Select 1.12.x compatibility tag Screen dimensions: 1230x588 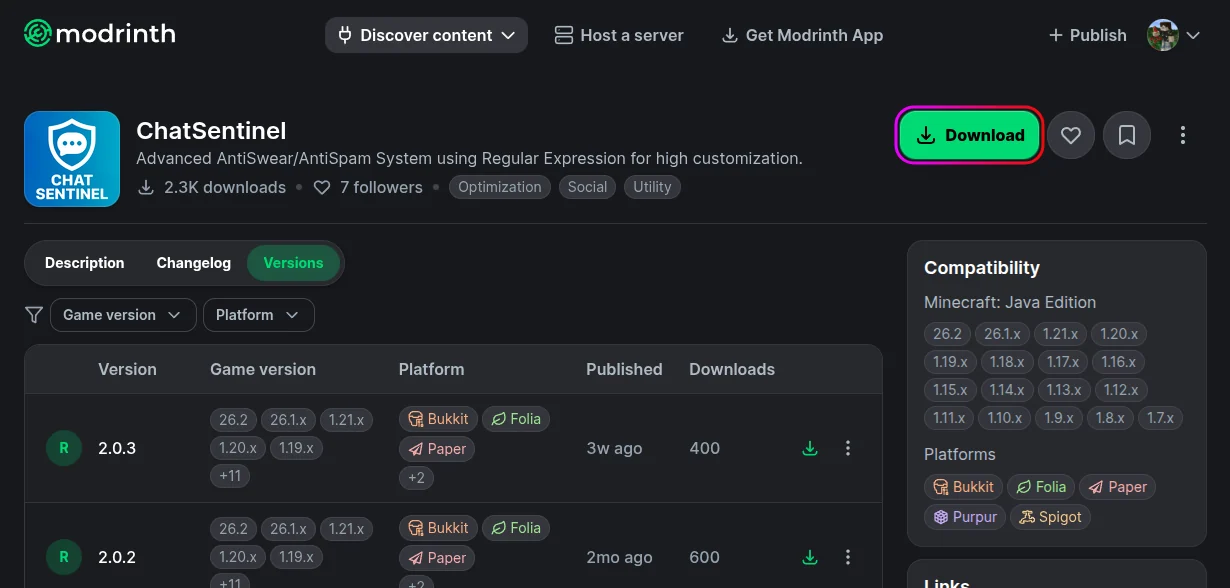[x=1121, y=390]
